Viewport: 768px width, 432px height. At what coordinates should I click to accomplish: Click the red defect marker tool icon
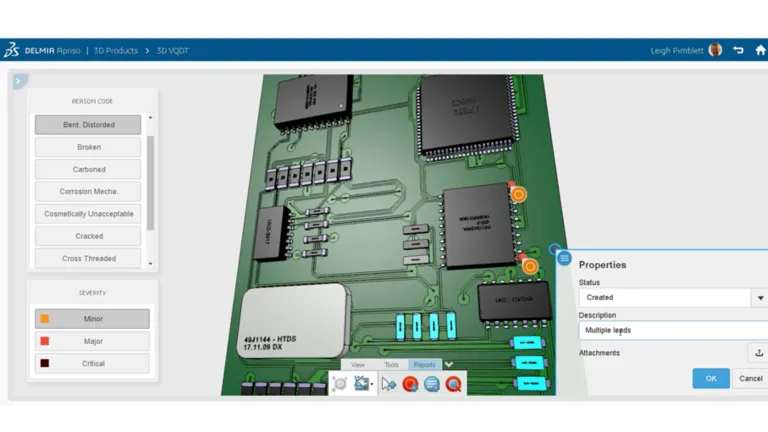coord(410,384)
